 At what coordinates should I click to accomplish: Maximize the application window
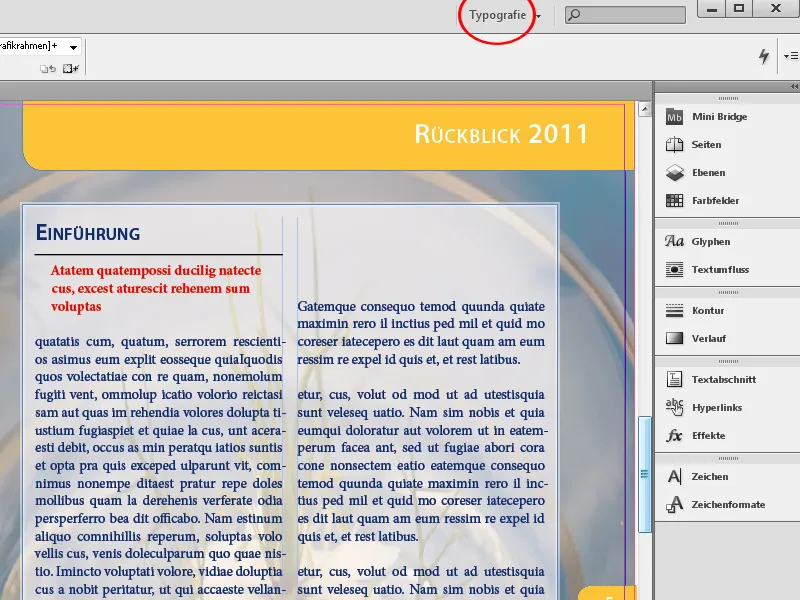739,8
